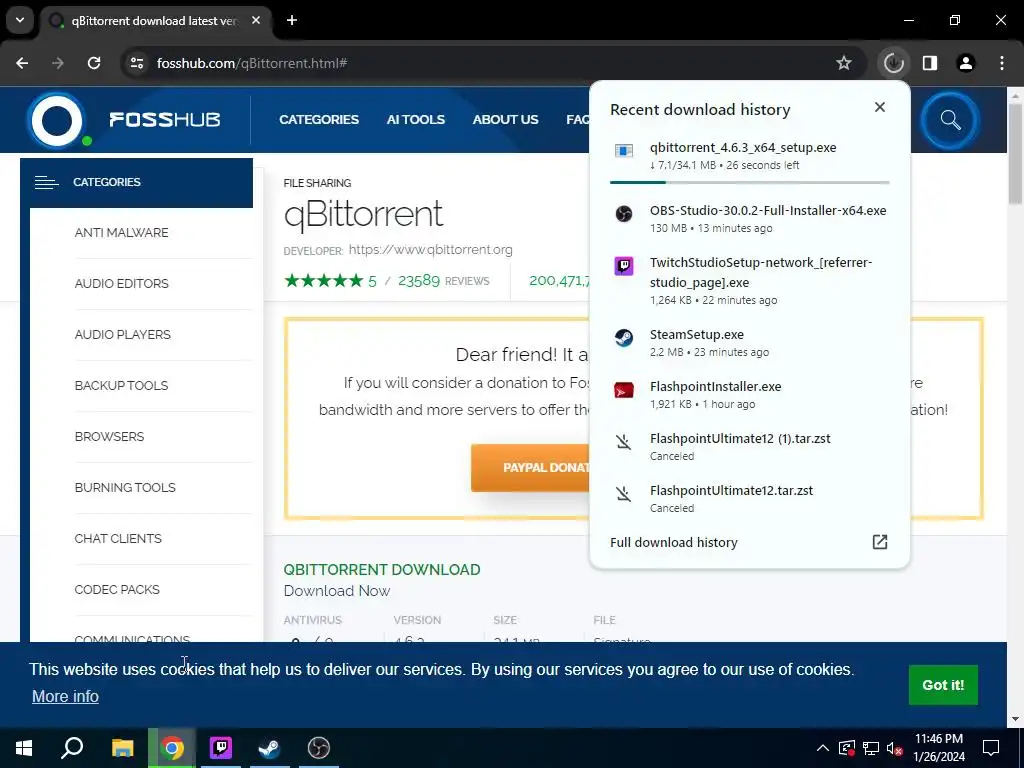The image size is (1024, 768).
Task: Close the qBittorrent browser tab
Action: pos(256,20)
